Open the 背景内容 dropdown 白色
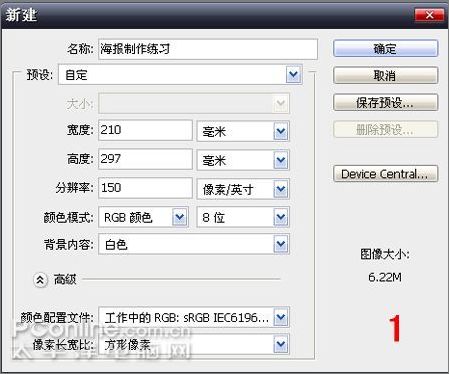Image resolution: width=449 pixels, height=374 pixels. tap(194, 245)
